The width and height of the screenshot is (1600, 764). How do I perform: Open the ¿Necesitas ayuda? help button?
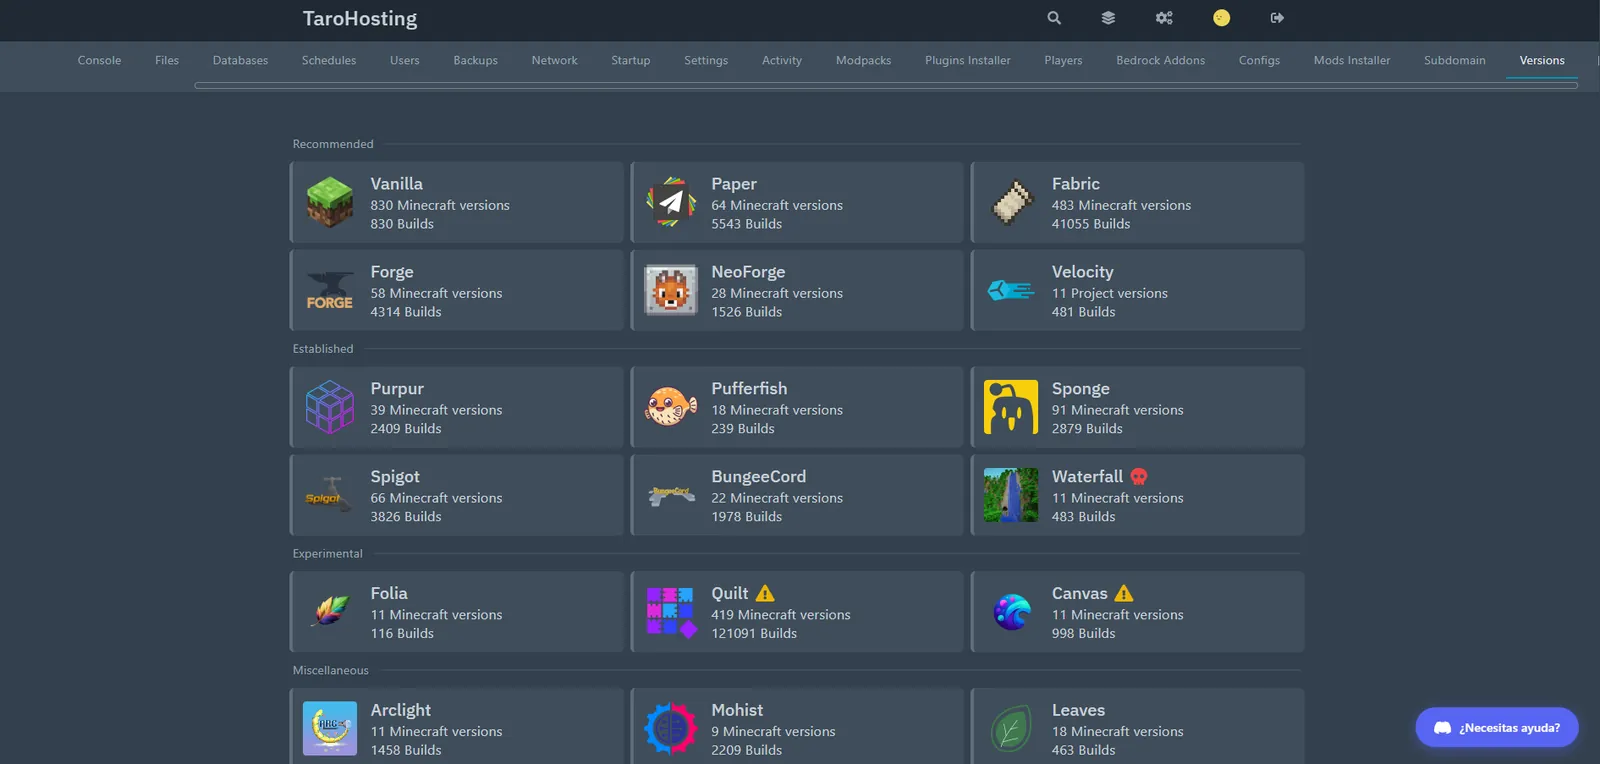[1497, 727]
